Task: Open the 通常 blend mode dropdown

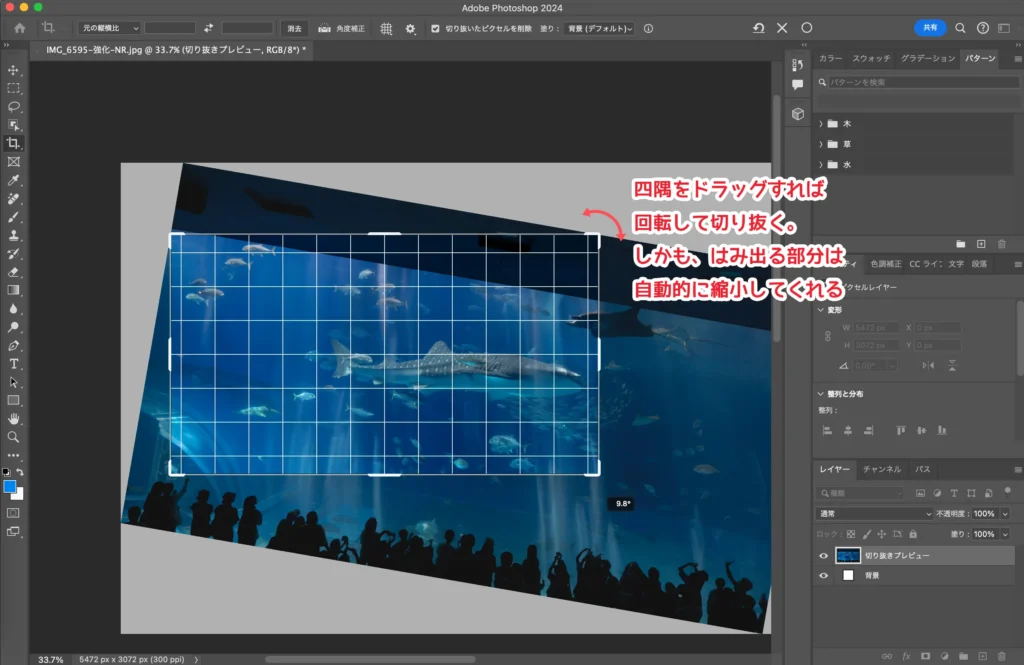Action: point(874,513)
